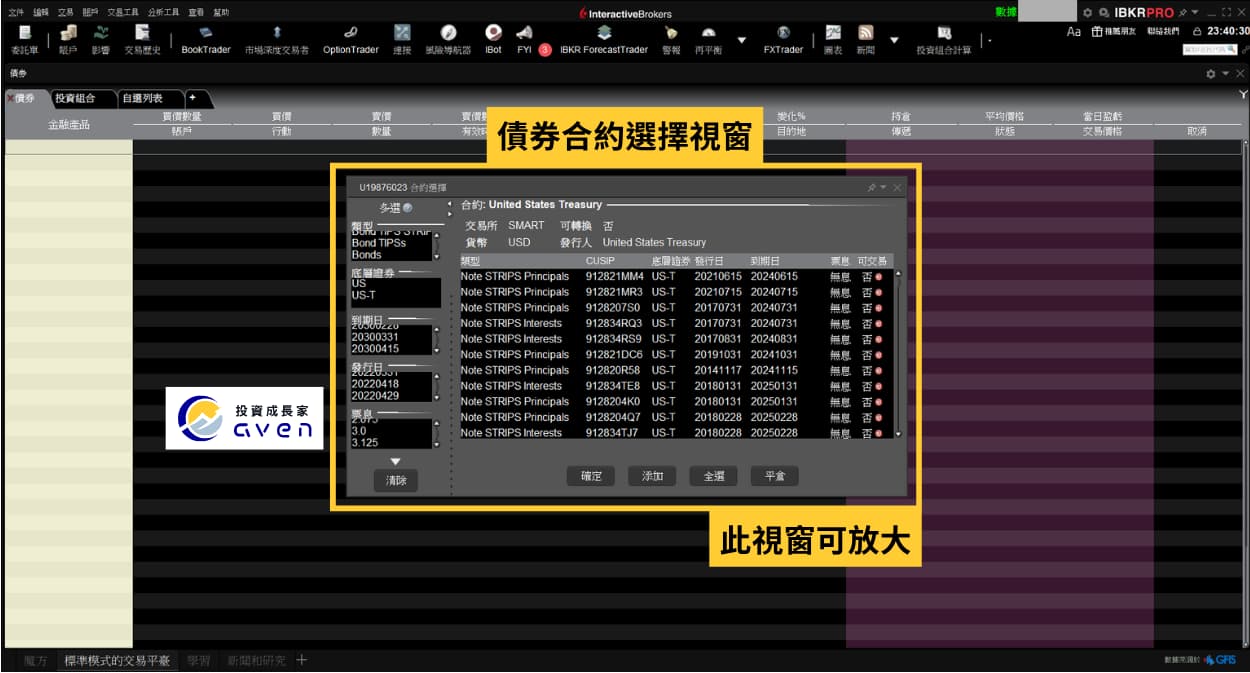Click the 平倉 close position button

pos(775,476)
